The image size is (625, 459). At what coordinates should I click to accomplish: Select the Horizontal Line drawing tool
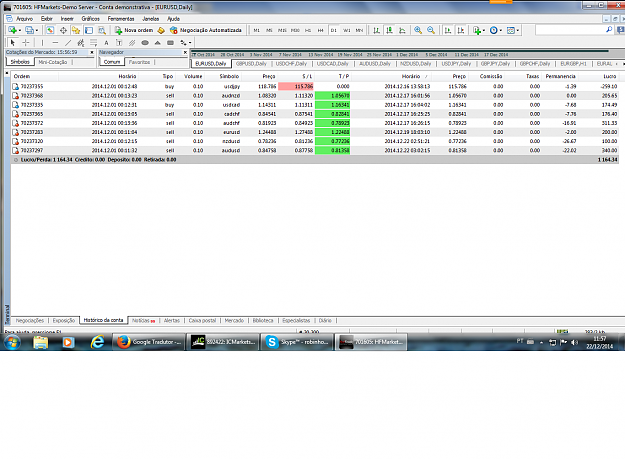55,43
